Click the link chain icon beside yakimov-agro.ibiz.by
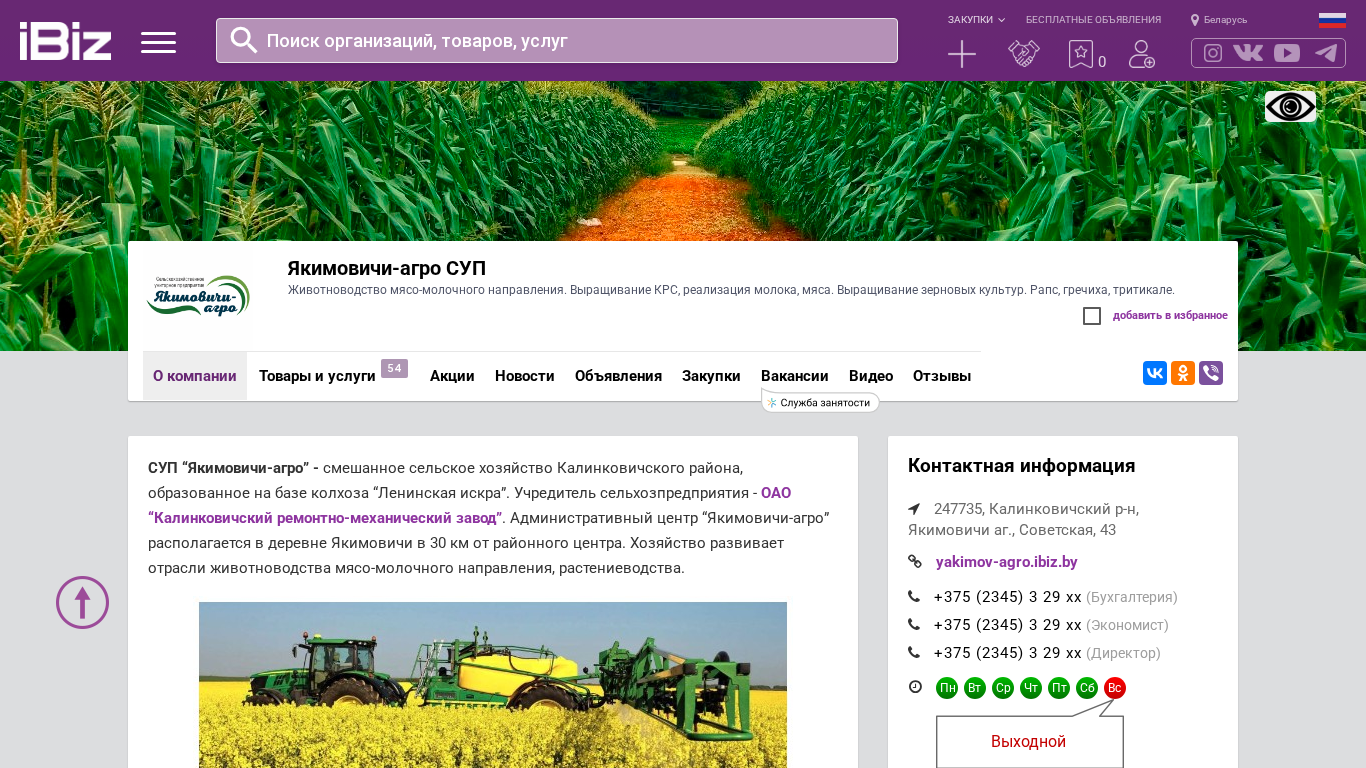 [x=914, y=561]
